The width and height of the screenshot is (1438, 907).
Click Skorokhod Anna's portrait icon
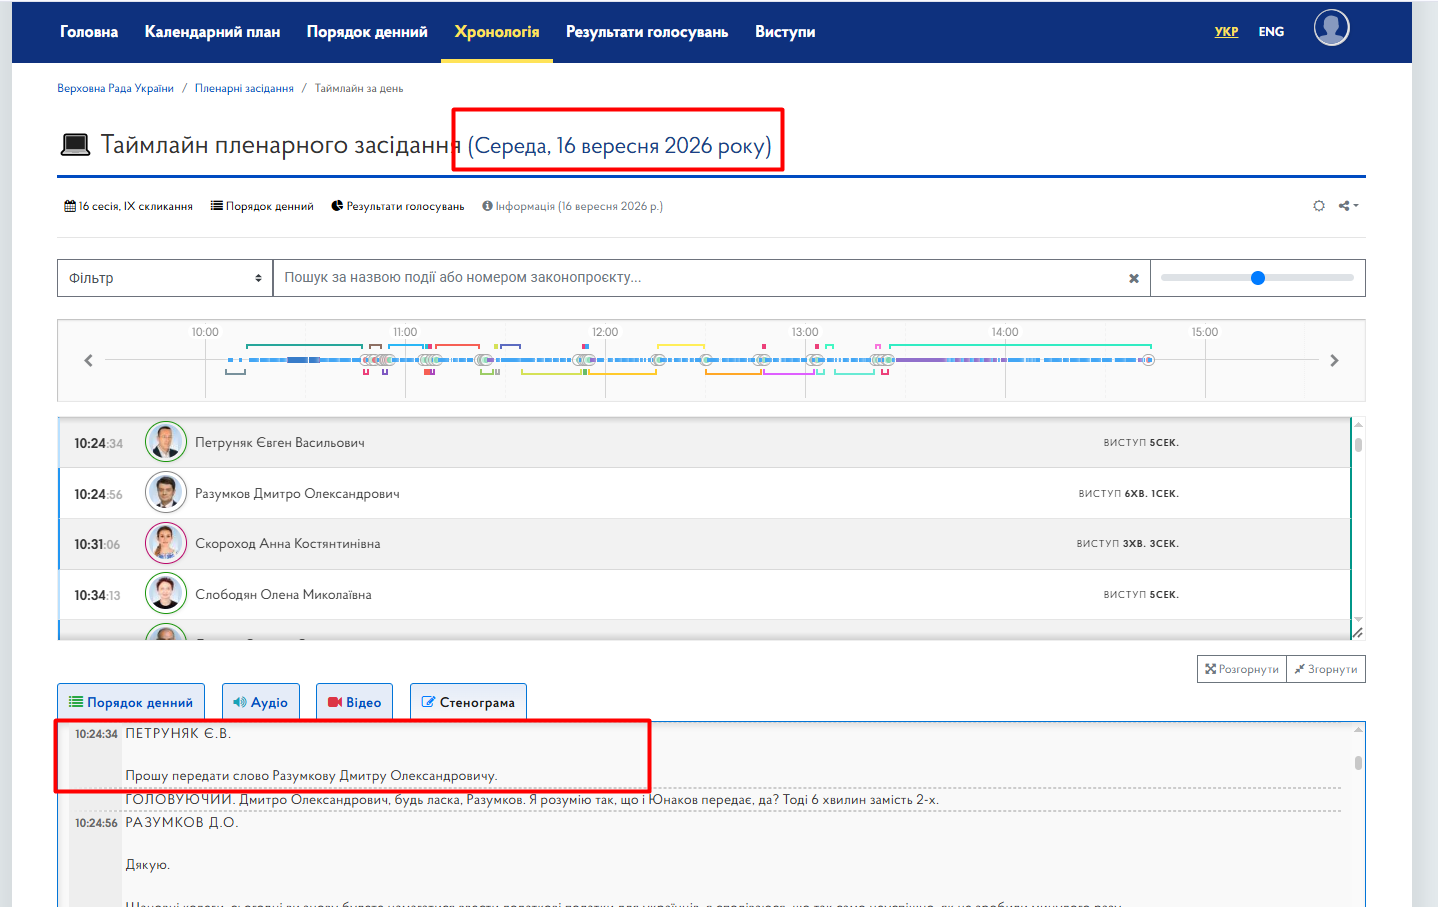(166, 543)
